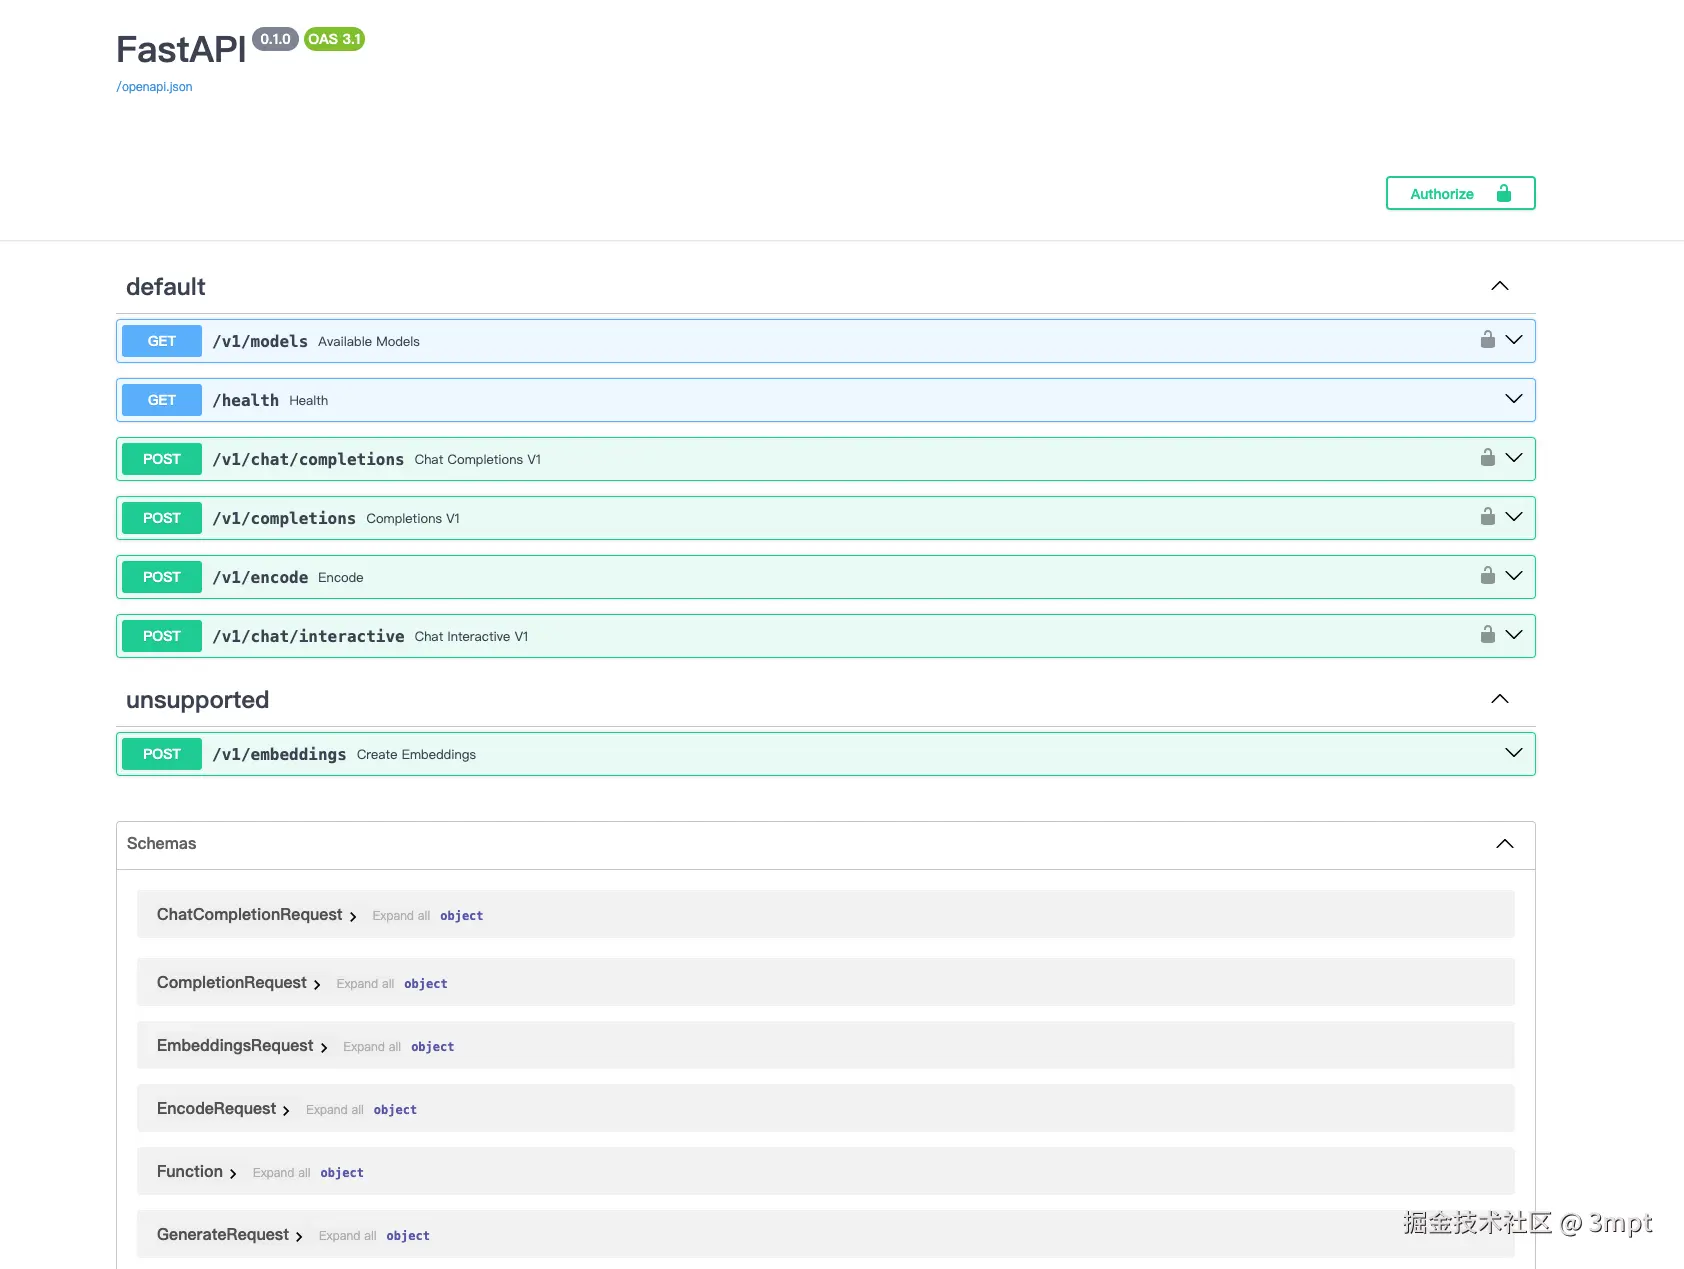Open the /openapi.json link
This screenshot has height=1269, width=1684.
(154, 87)
